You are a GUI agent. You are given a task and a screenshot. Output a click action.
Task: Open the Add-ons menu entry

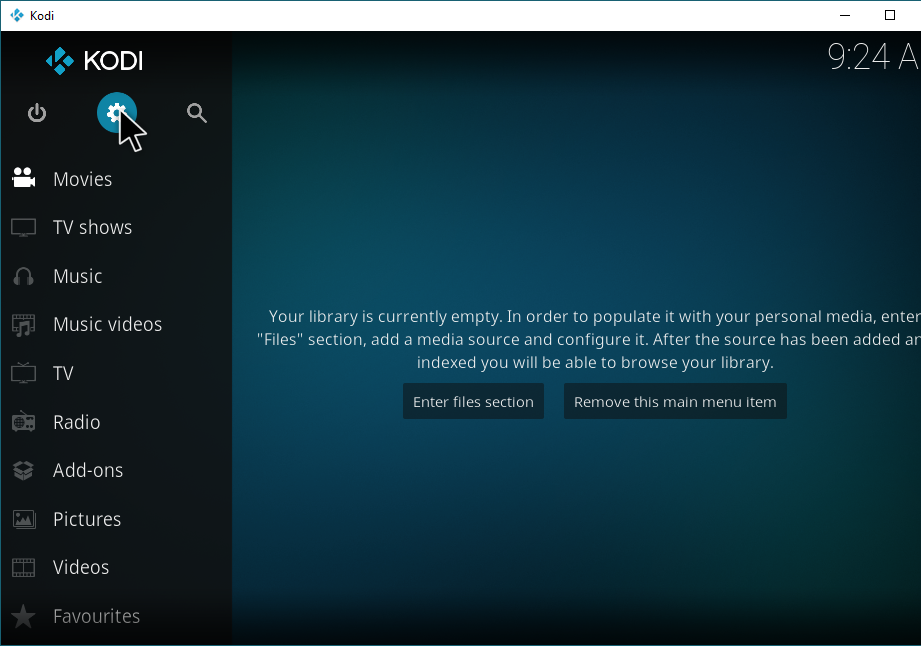88,470
